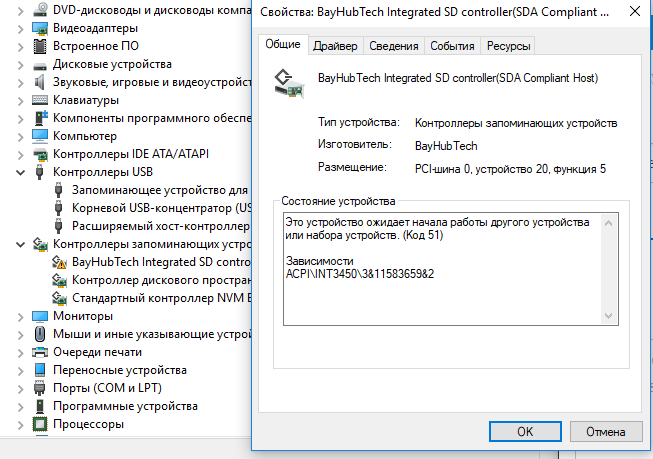This screenshot has width=653, height=459.
Task: Click the Print queues (Очереди печати) icon
Action: (x=40, y=352)
